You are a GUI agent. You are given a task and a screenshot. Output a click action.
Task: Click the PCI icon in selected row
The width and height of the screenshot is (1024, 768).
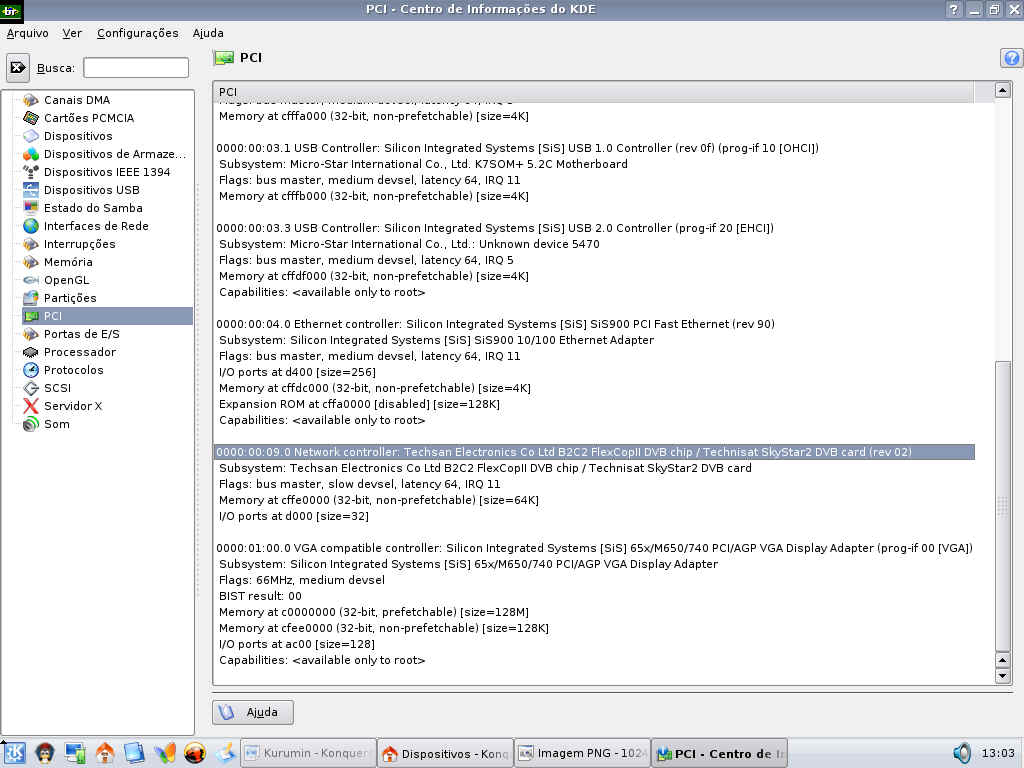[31, 316]
